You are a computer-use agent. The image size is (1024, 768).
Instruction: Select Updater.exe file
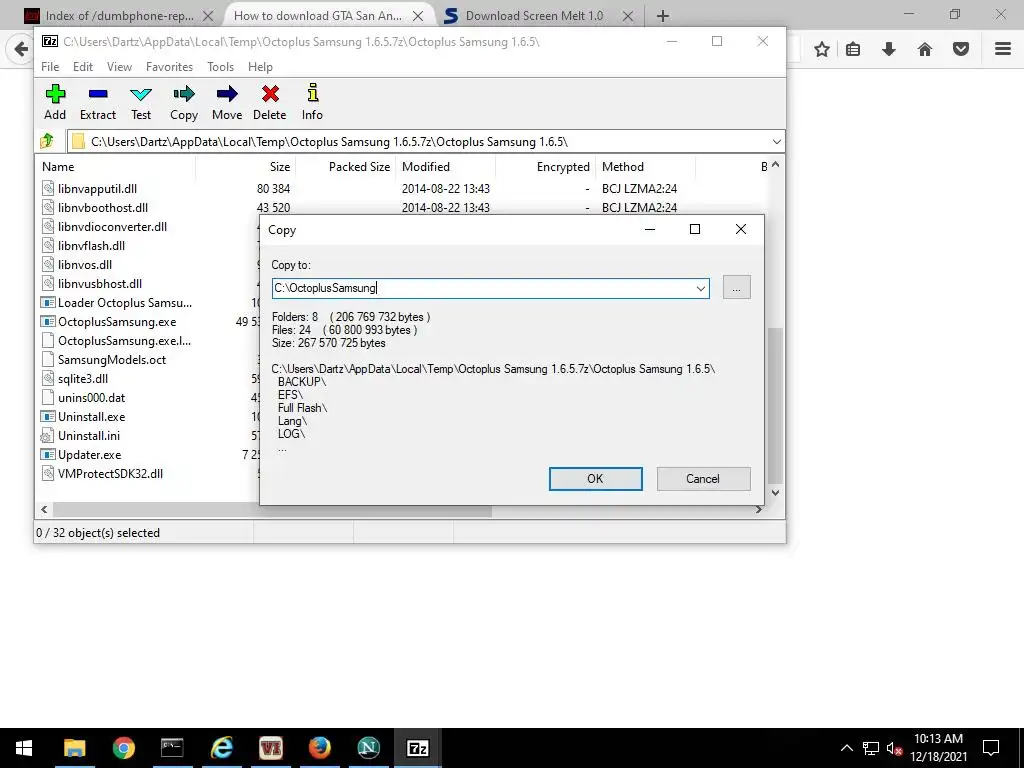pos(89,454)
